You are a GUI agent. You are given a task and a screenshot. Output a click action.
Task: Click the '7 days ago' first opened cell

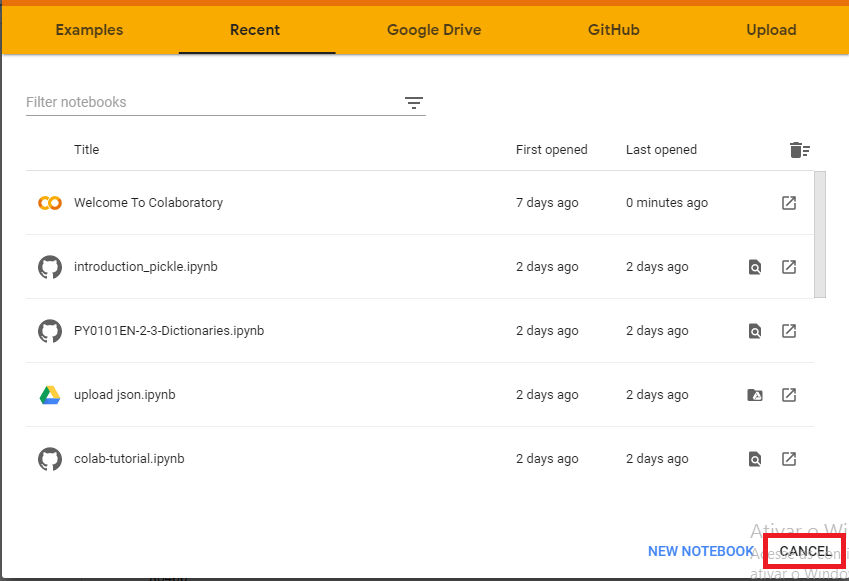547,203
